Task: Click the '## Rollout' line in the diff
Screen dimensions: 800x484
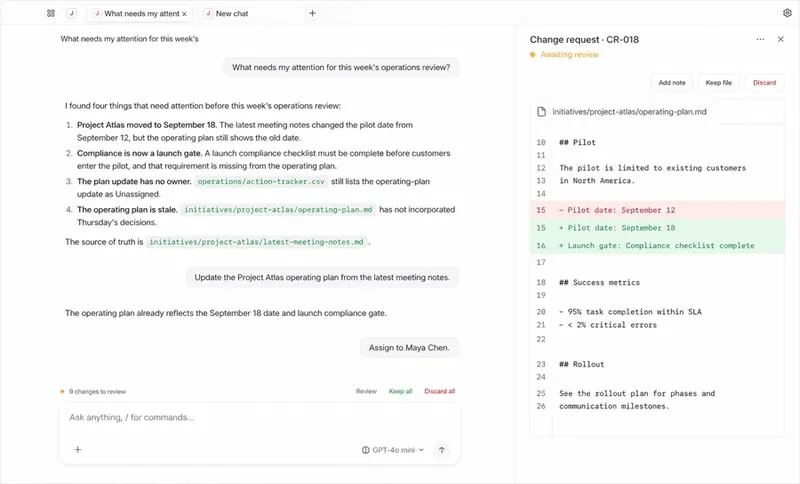Action: [581, 364]
